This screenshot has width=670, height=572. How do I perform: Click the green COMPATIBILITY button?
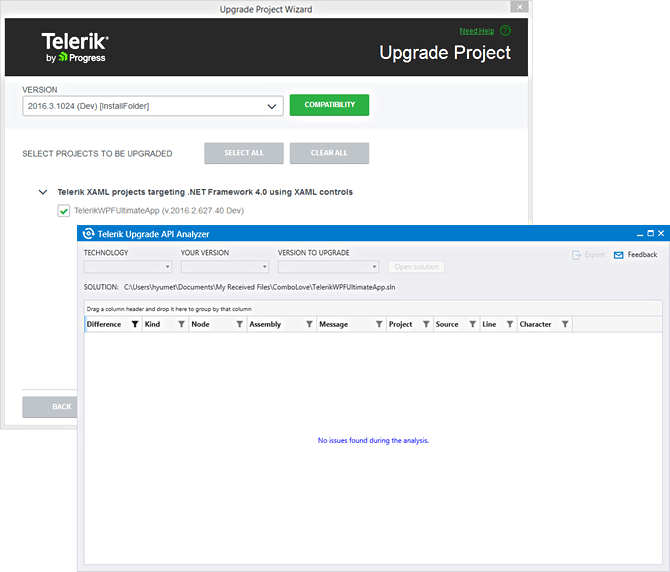(329, 105)
